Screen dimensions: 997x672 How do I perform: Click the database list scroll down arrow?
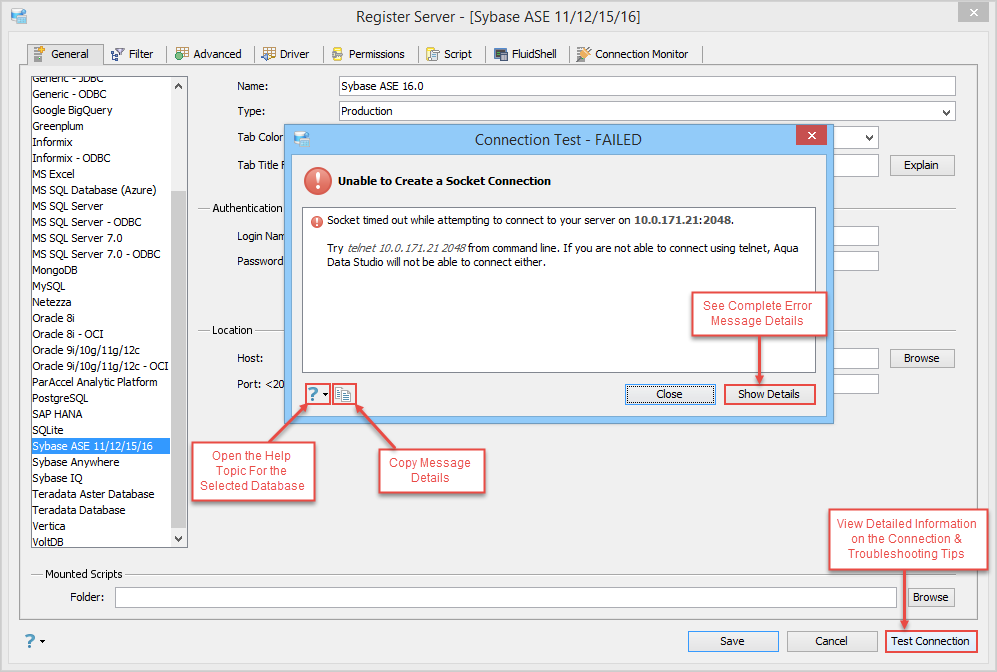click(179, 539)
